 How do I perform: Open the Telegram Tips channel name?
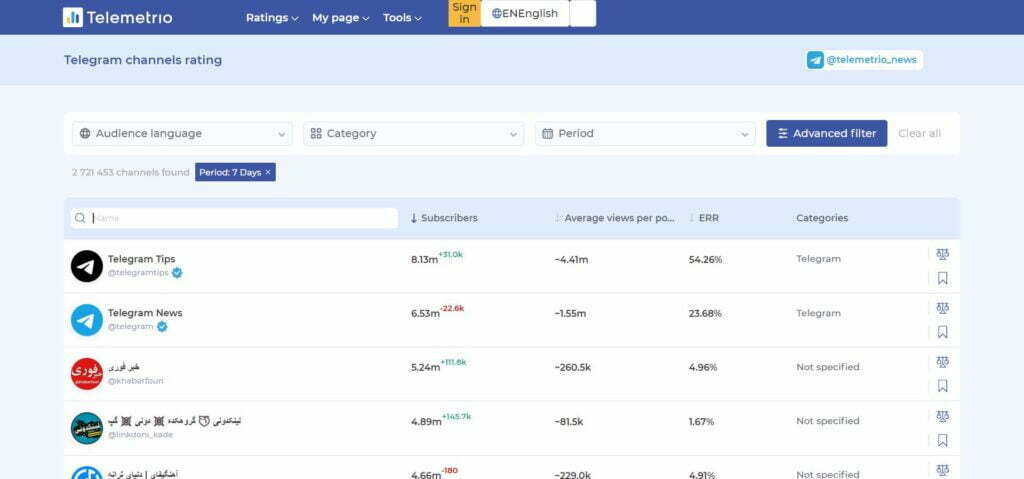142,259
